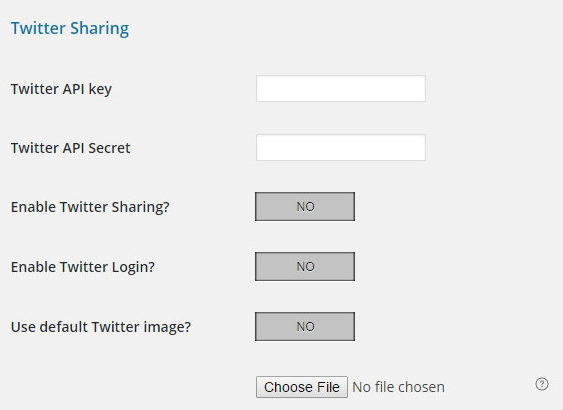
Task: Click the Use default Twitter image? label
Action: [x=101, y=327]
